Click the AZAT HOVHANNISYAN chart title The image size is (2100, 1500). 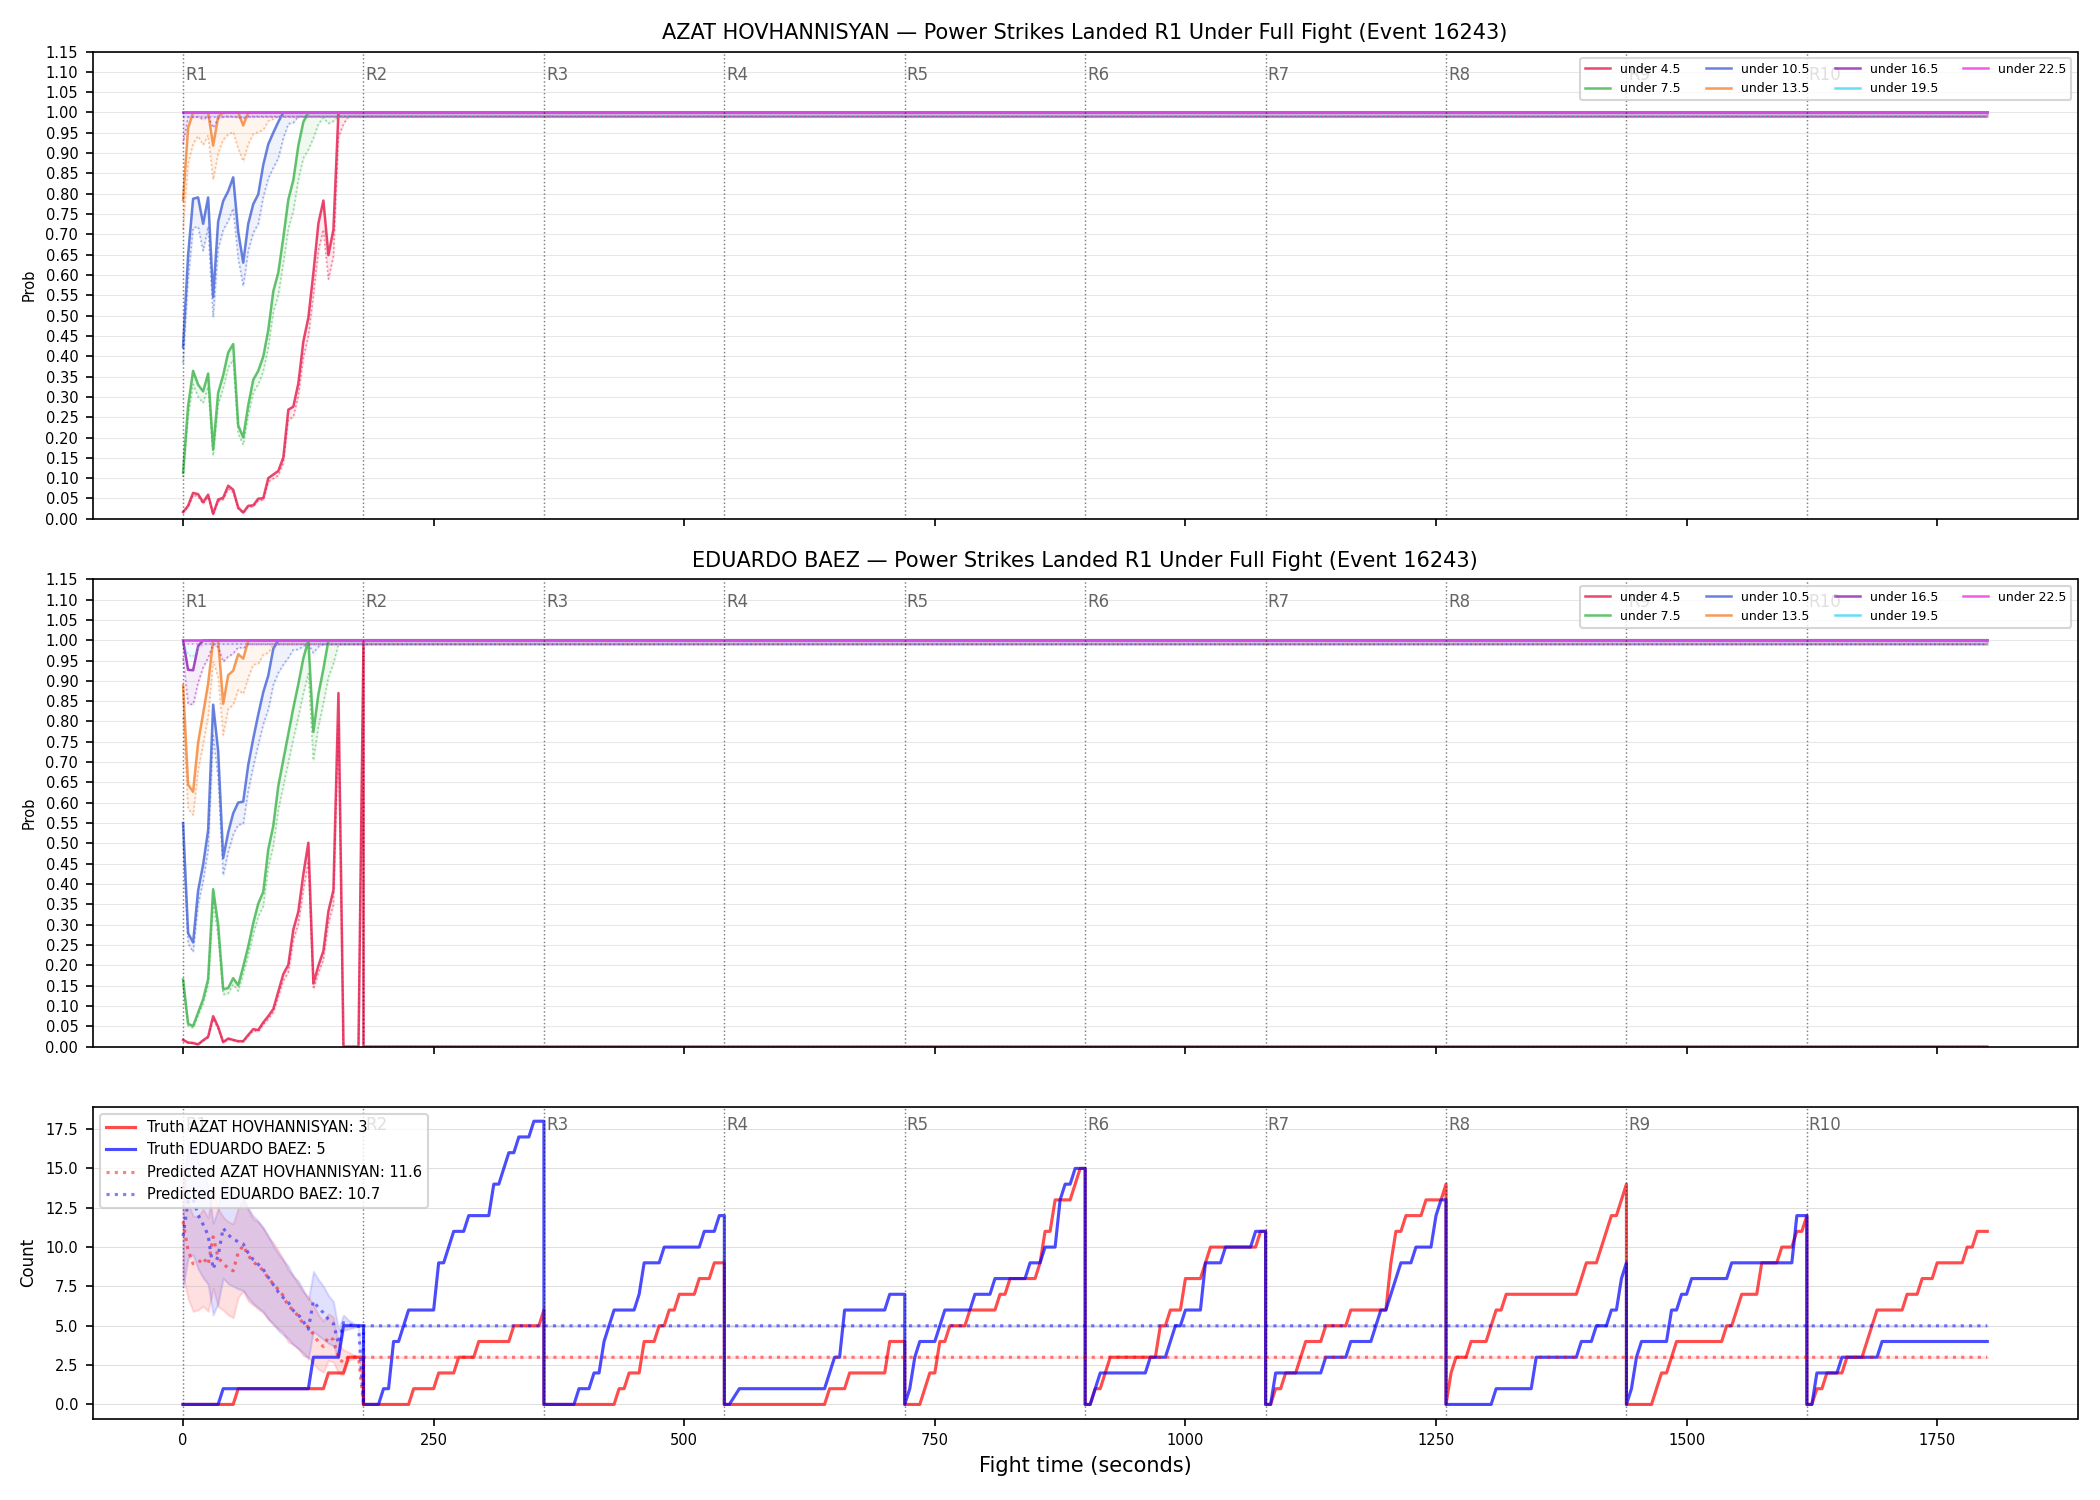(1084, 32)
